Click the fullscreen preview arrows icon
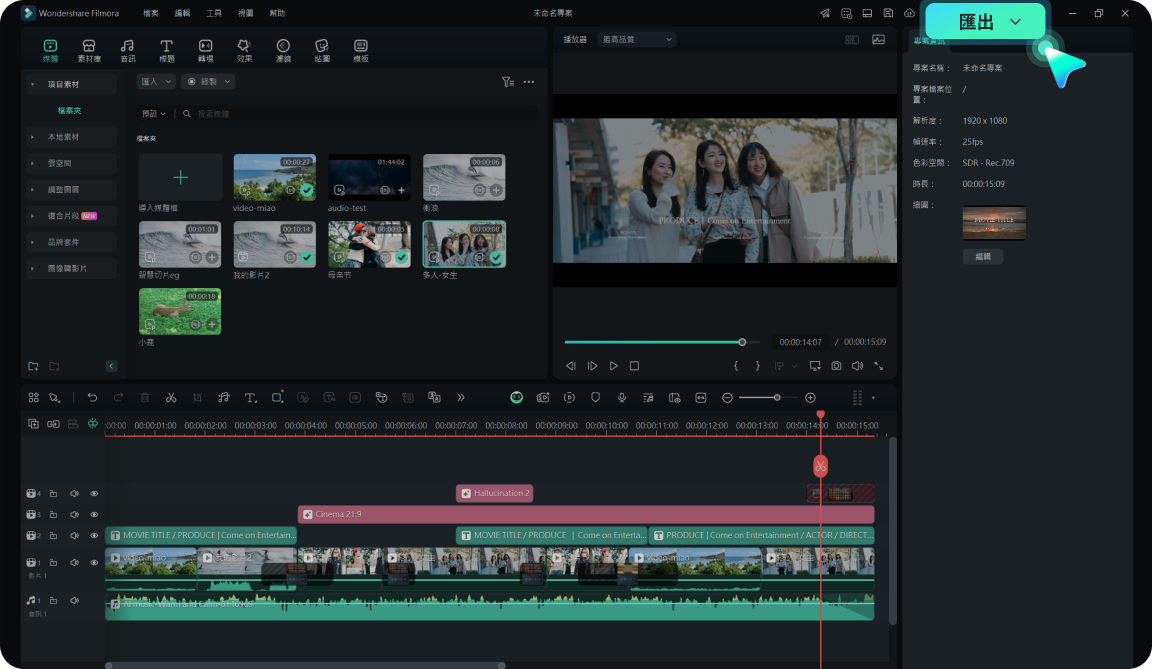The width and height of the screenshot is (1152, 669). (879, 366)
